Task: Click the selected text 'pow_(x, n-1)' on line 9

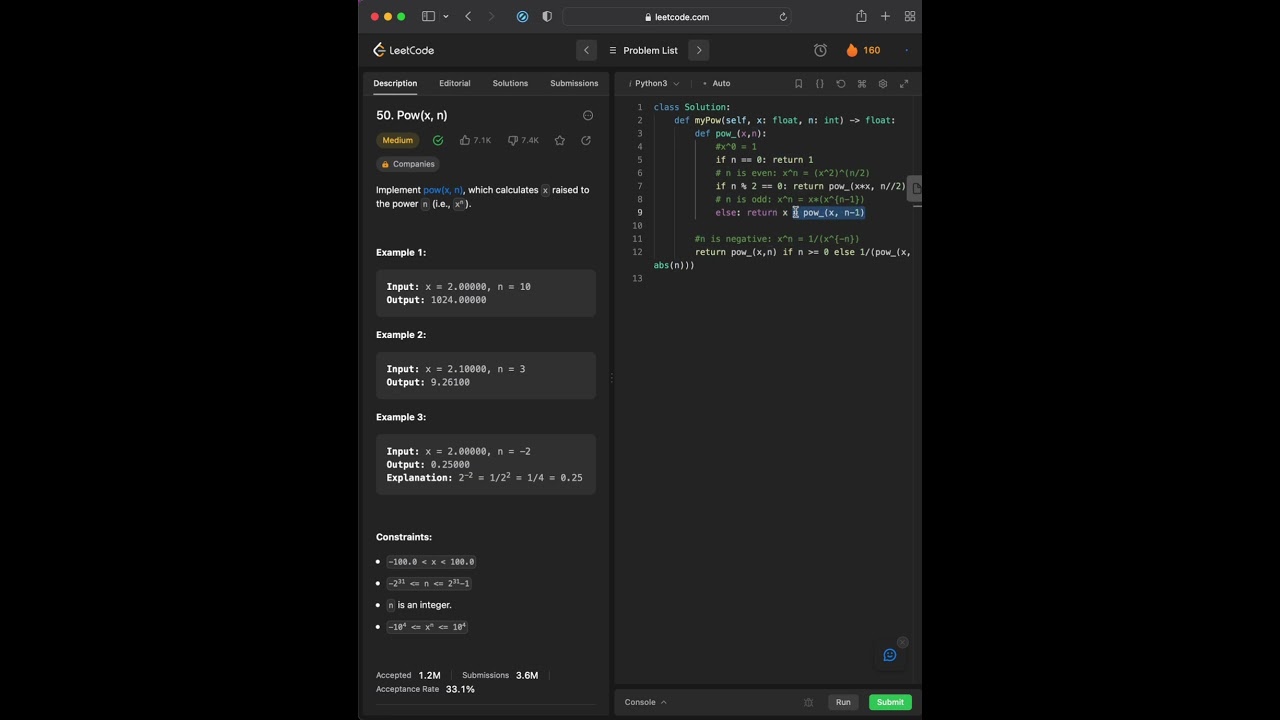Action: (x=833, y=212)
